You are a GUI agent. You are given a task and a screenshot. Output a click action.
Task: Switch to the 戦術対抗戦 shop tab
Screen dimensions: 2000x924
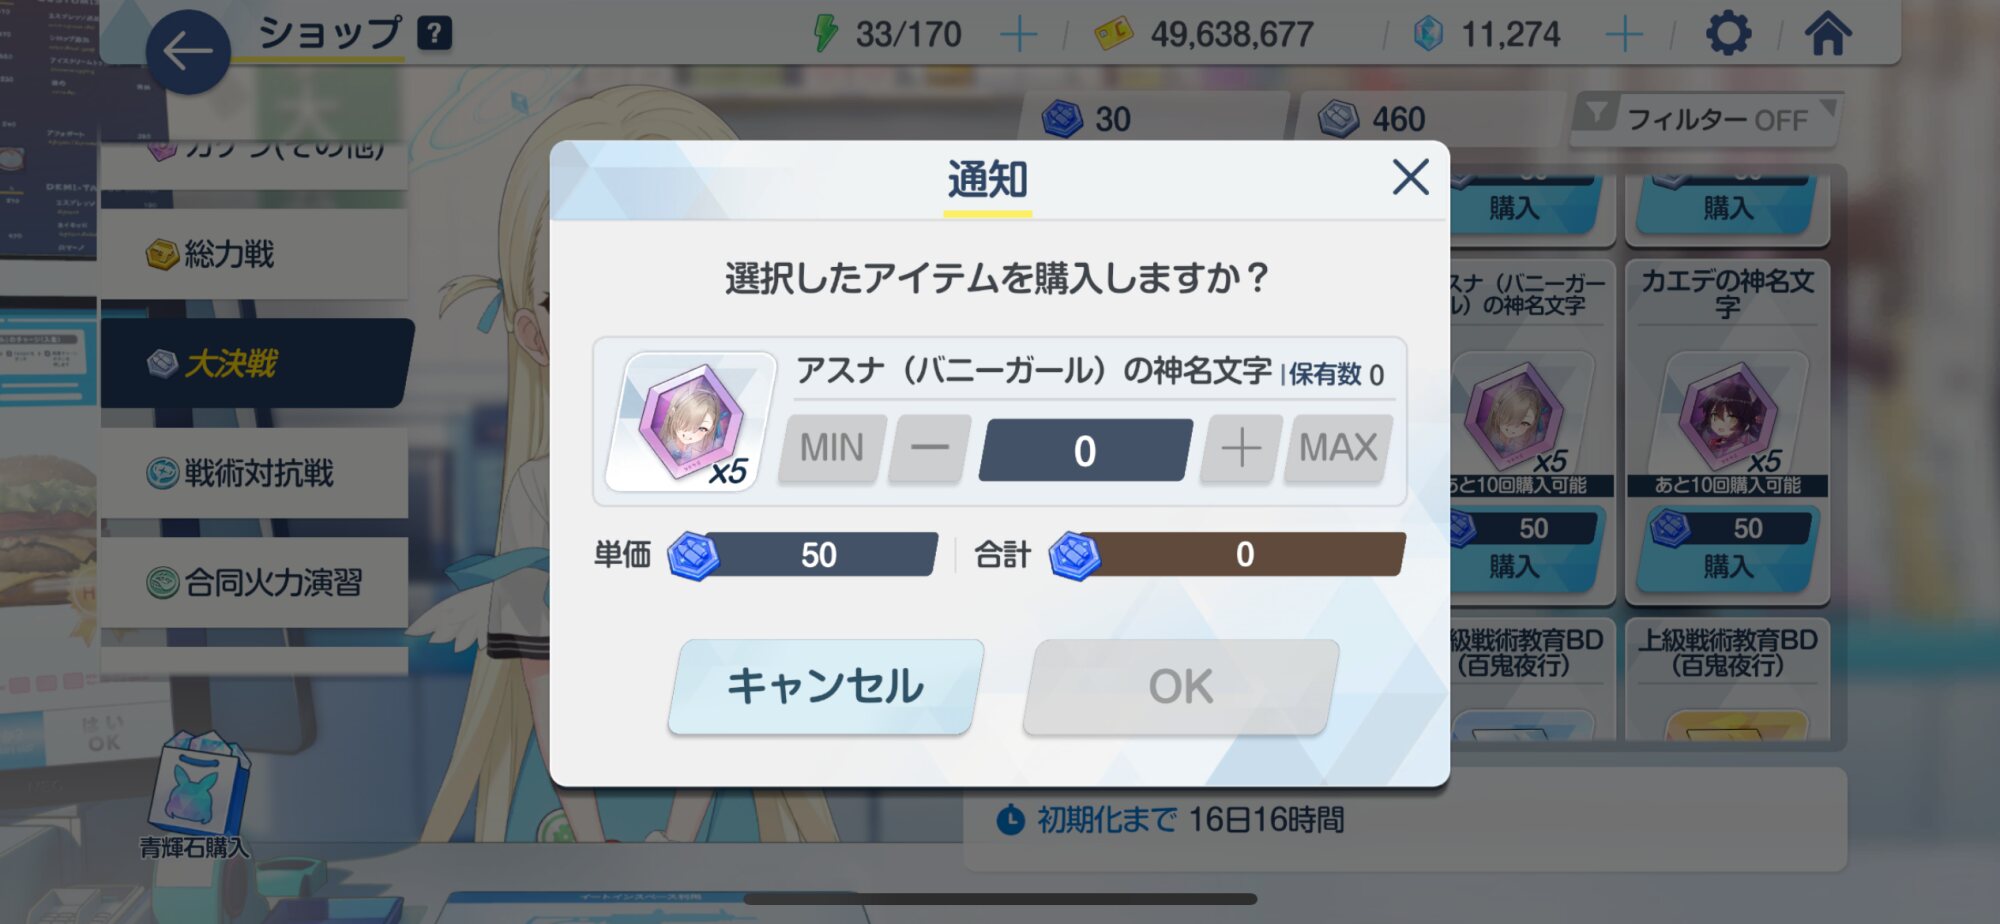click(x=254, y=473)
